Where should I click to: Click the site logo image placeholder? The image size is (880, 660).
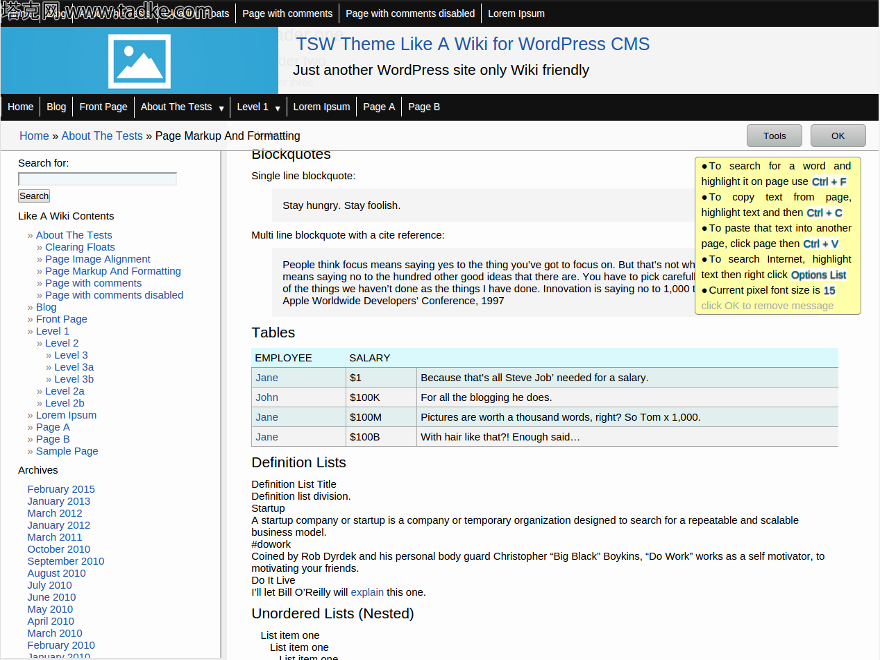pos(139,61)
